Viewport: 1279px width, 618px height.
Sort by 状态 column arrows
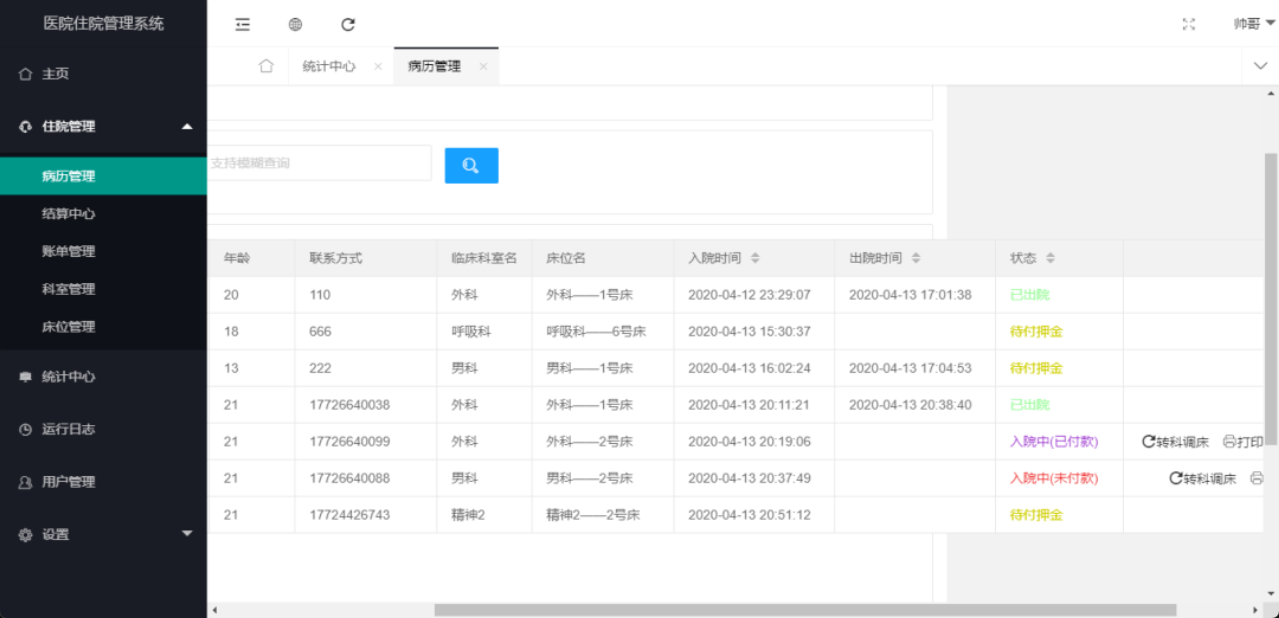click(x=1050, y=258)
